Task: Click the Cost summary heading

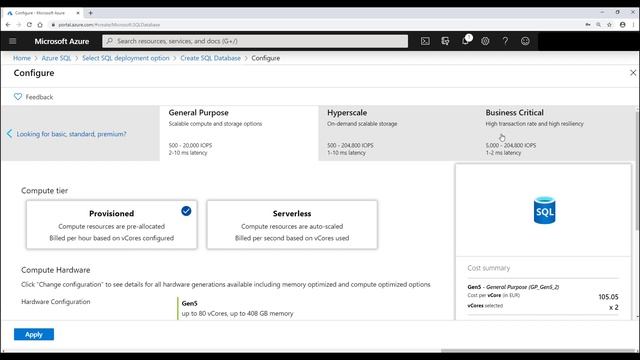Action: [x=489, y=268]
